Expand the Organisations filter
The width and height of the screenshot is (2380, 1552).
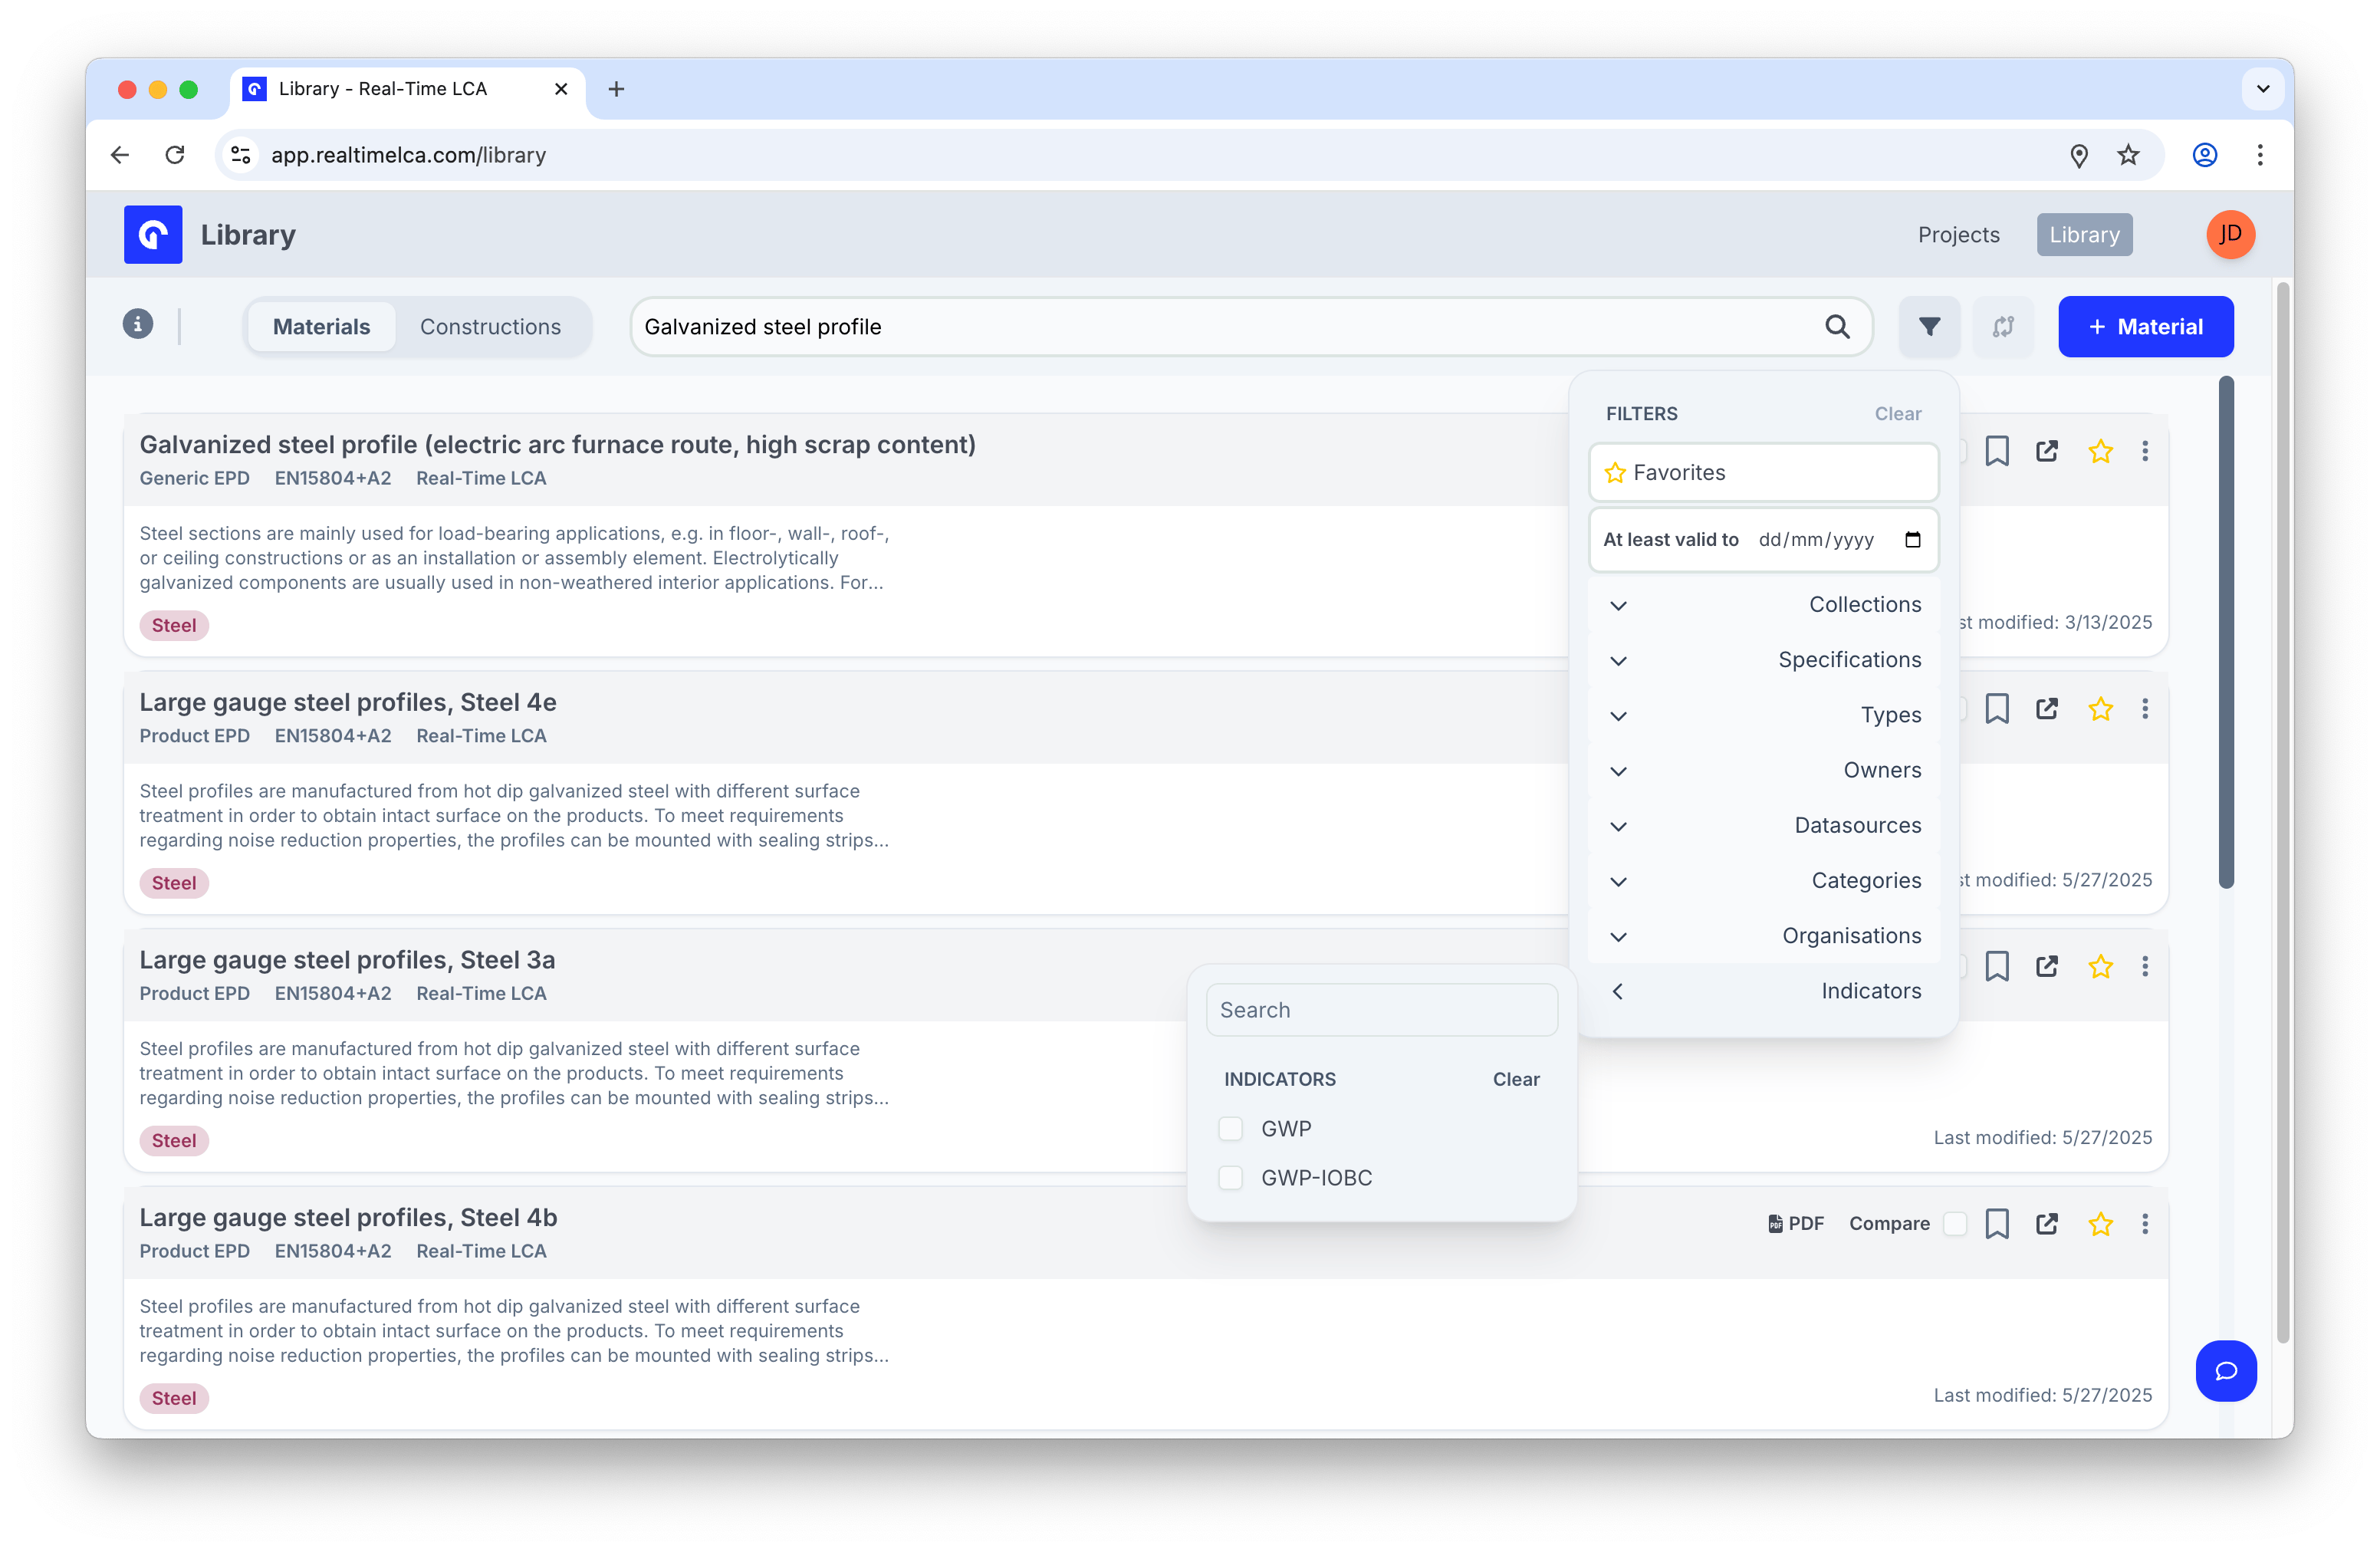[1764, 936]
